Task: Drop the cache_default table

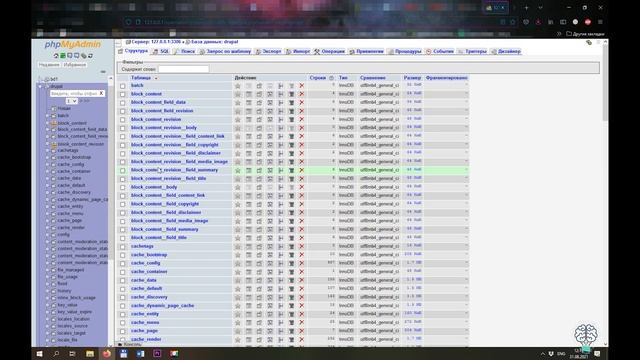Action: pos(302,289)
